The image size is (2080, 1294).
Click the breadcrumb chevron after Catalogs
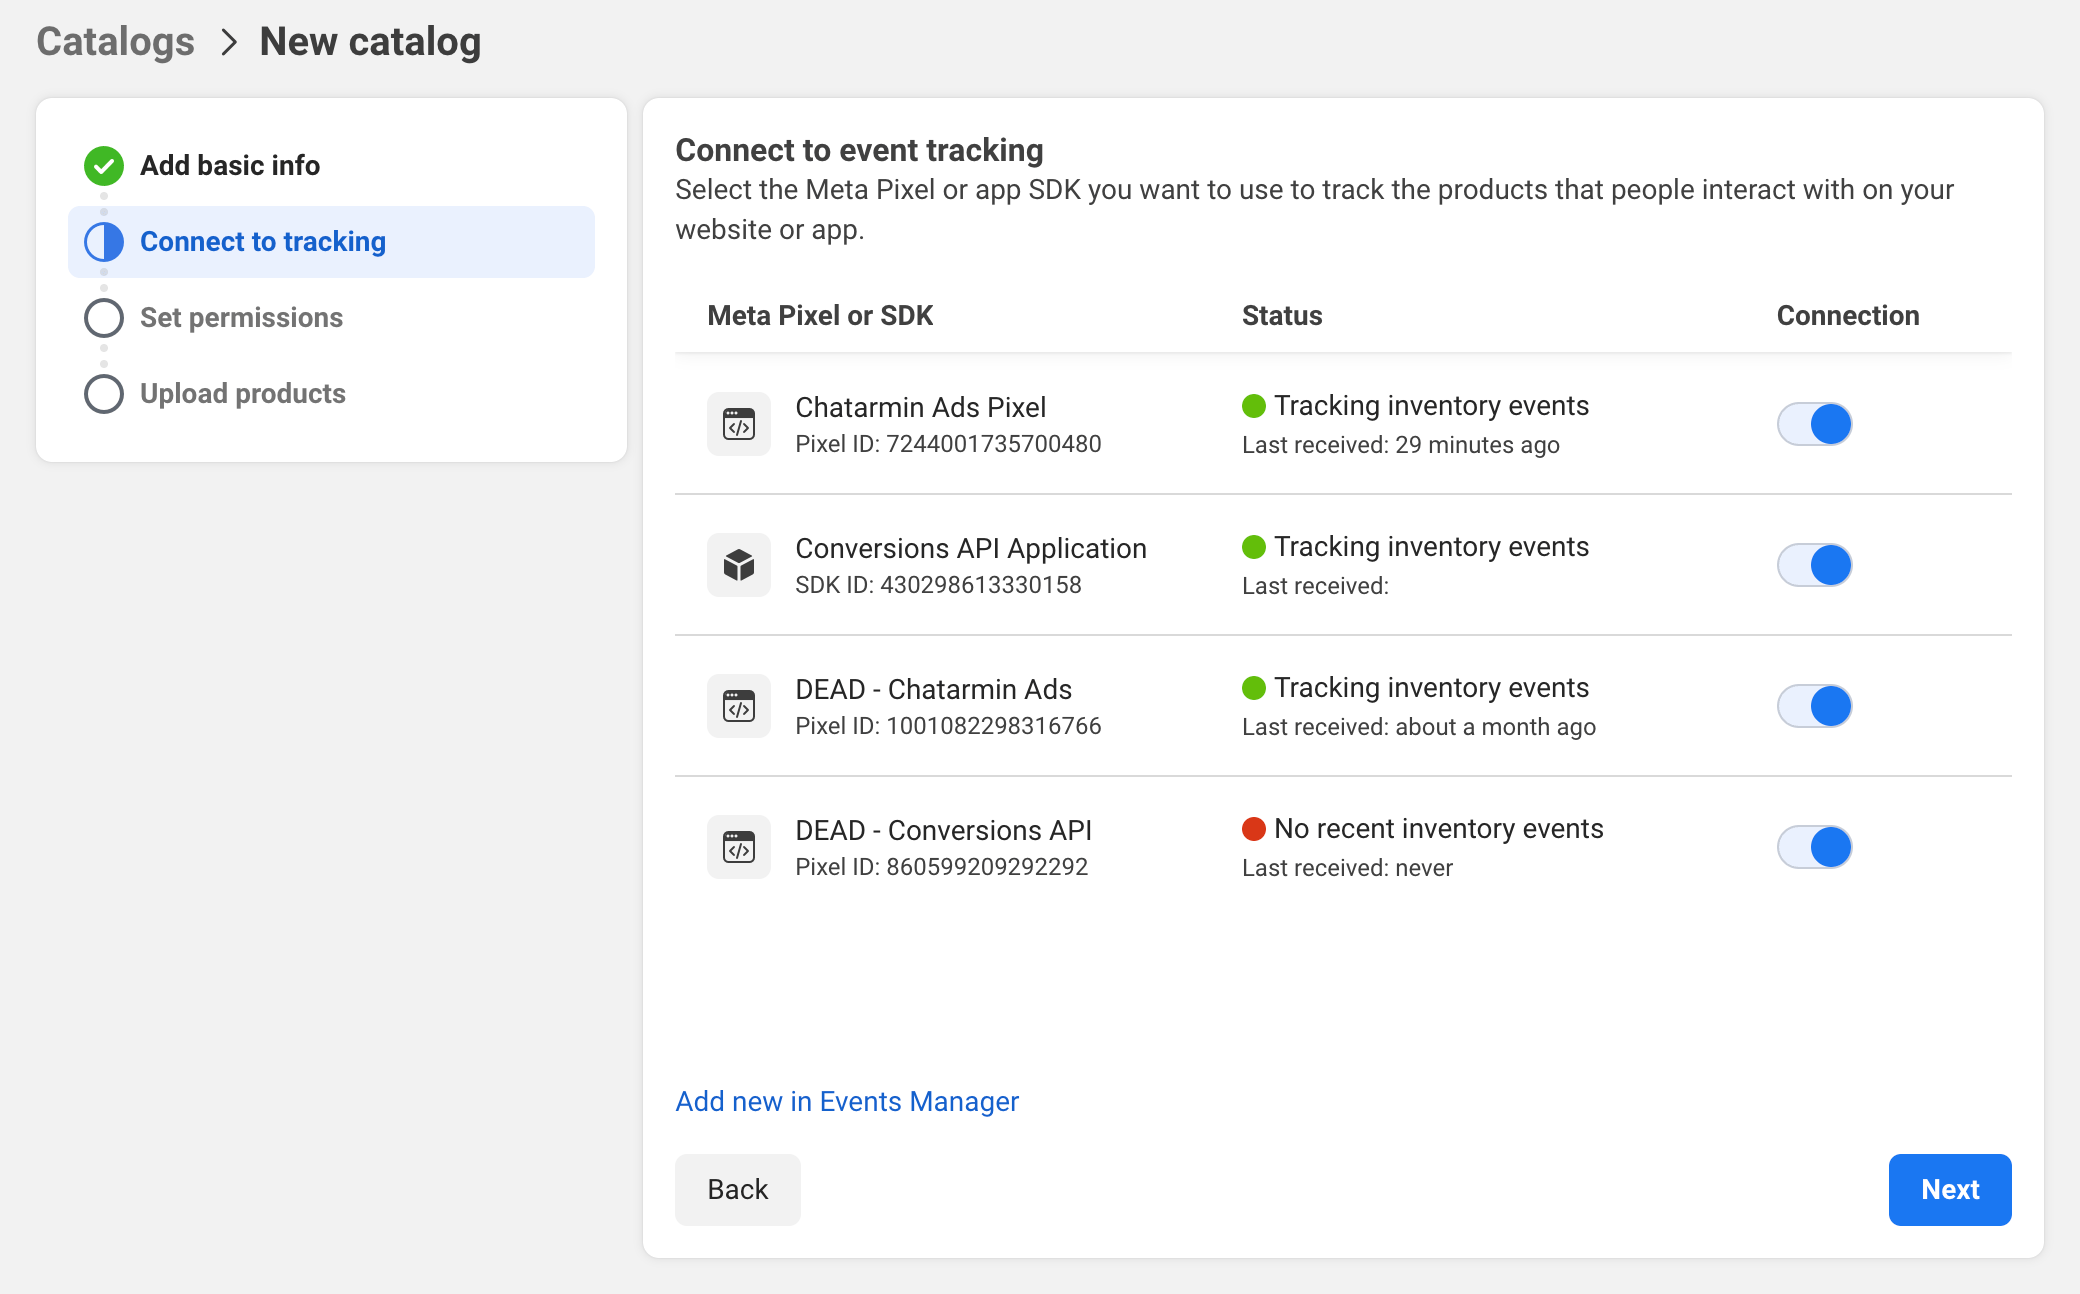(x=229, y=42)
